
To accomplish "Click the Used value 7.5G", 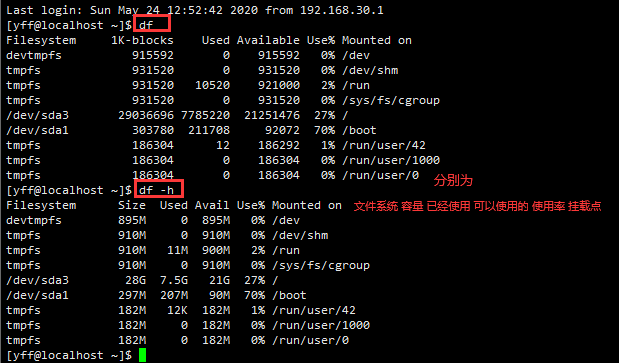I will [x=174, y=280].
